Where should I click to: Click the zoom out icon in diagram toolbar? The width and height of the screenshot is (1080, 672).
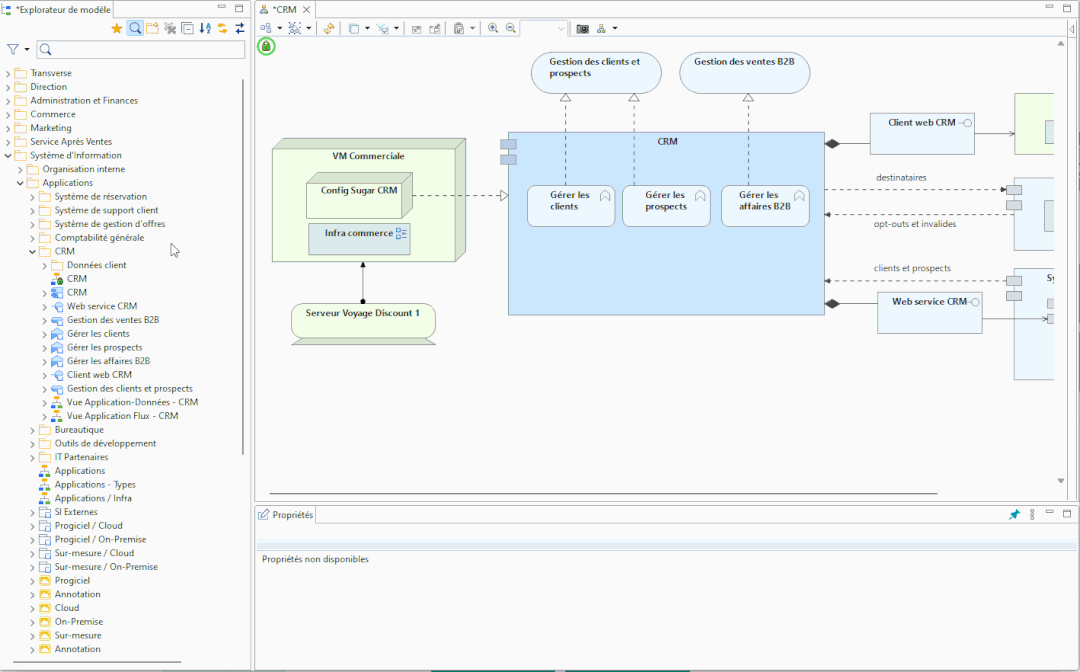(x=510, y=28)
